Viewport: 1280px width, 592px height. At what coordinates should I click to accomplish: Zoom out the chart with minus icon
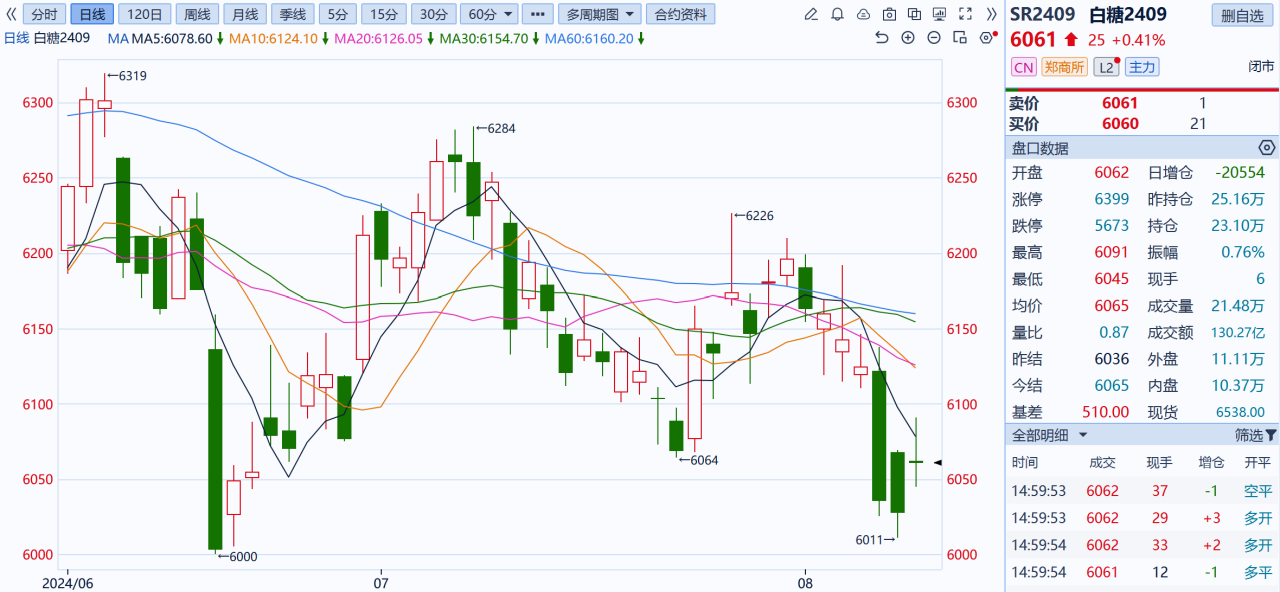pyautogui.click(x=934, y=37)
